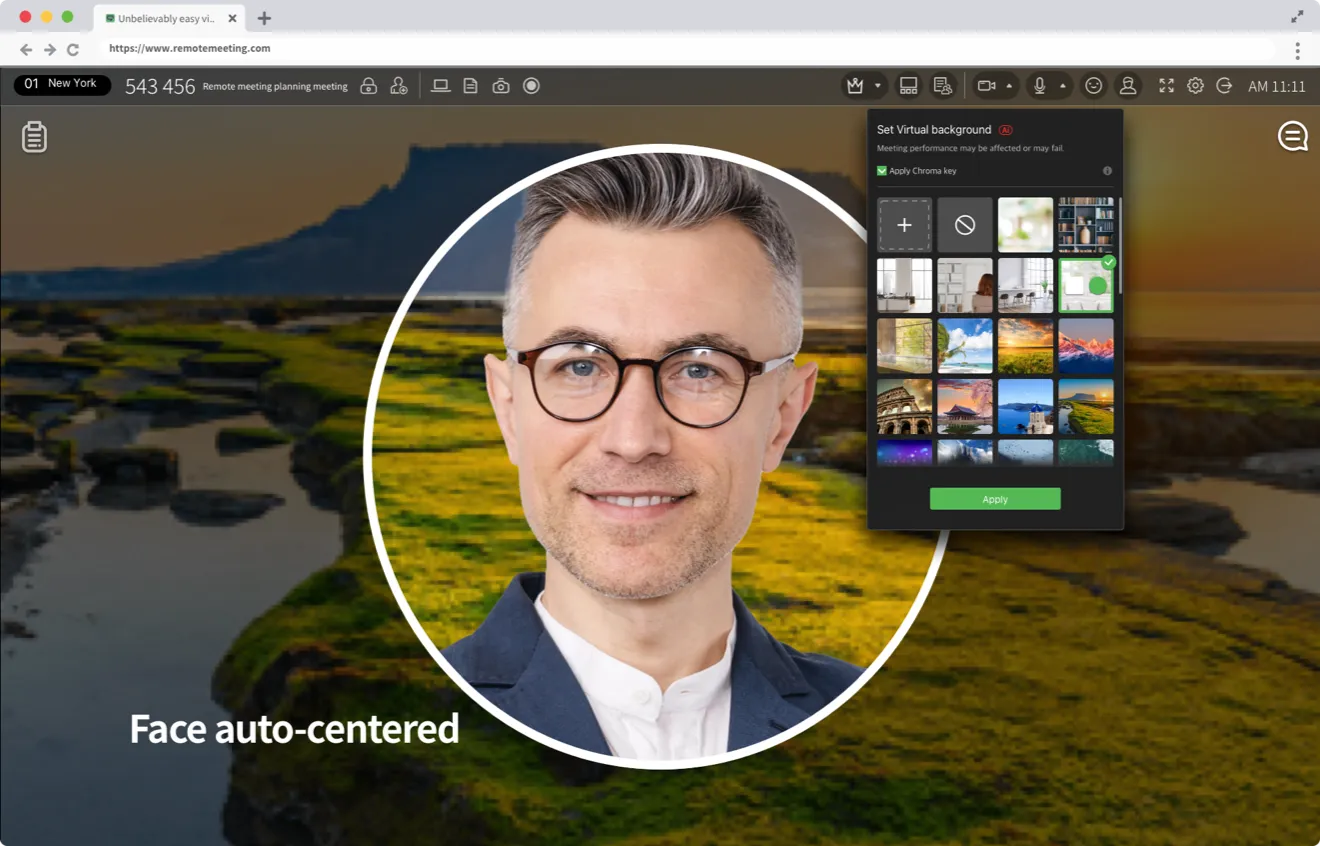
Task: Leave the meeting with the exit icon
Action: click(x=1224, y=86)
